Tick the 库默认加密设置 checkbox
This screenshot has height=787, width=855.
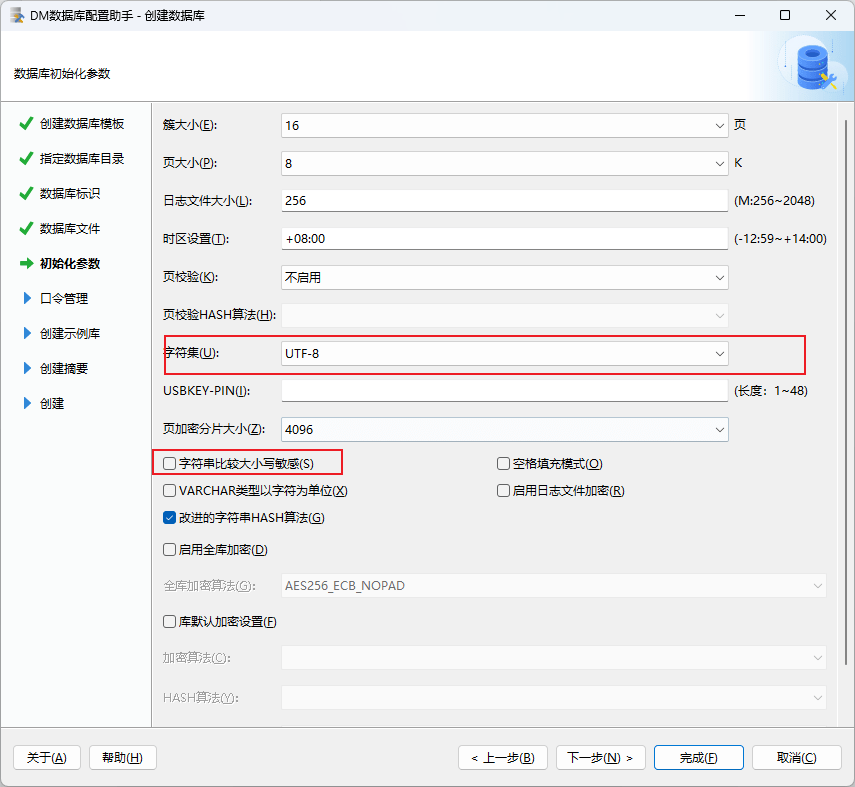coord(170,622)
